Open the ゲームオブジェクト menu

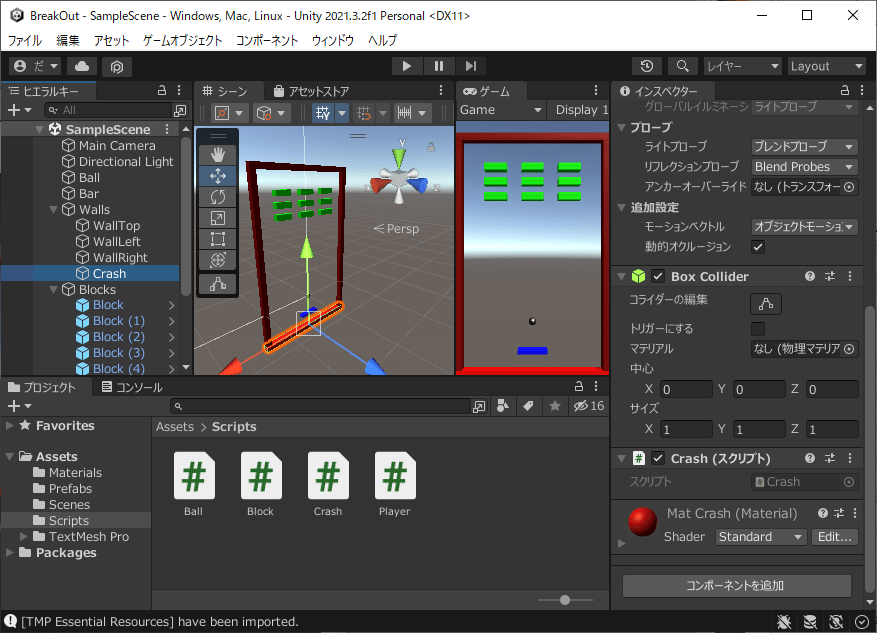click(182, 40)
